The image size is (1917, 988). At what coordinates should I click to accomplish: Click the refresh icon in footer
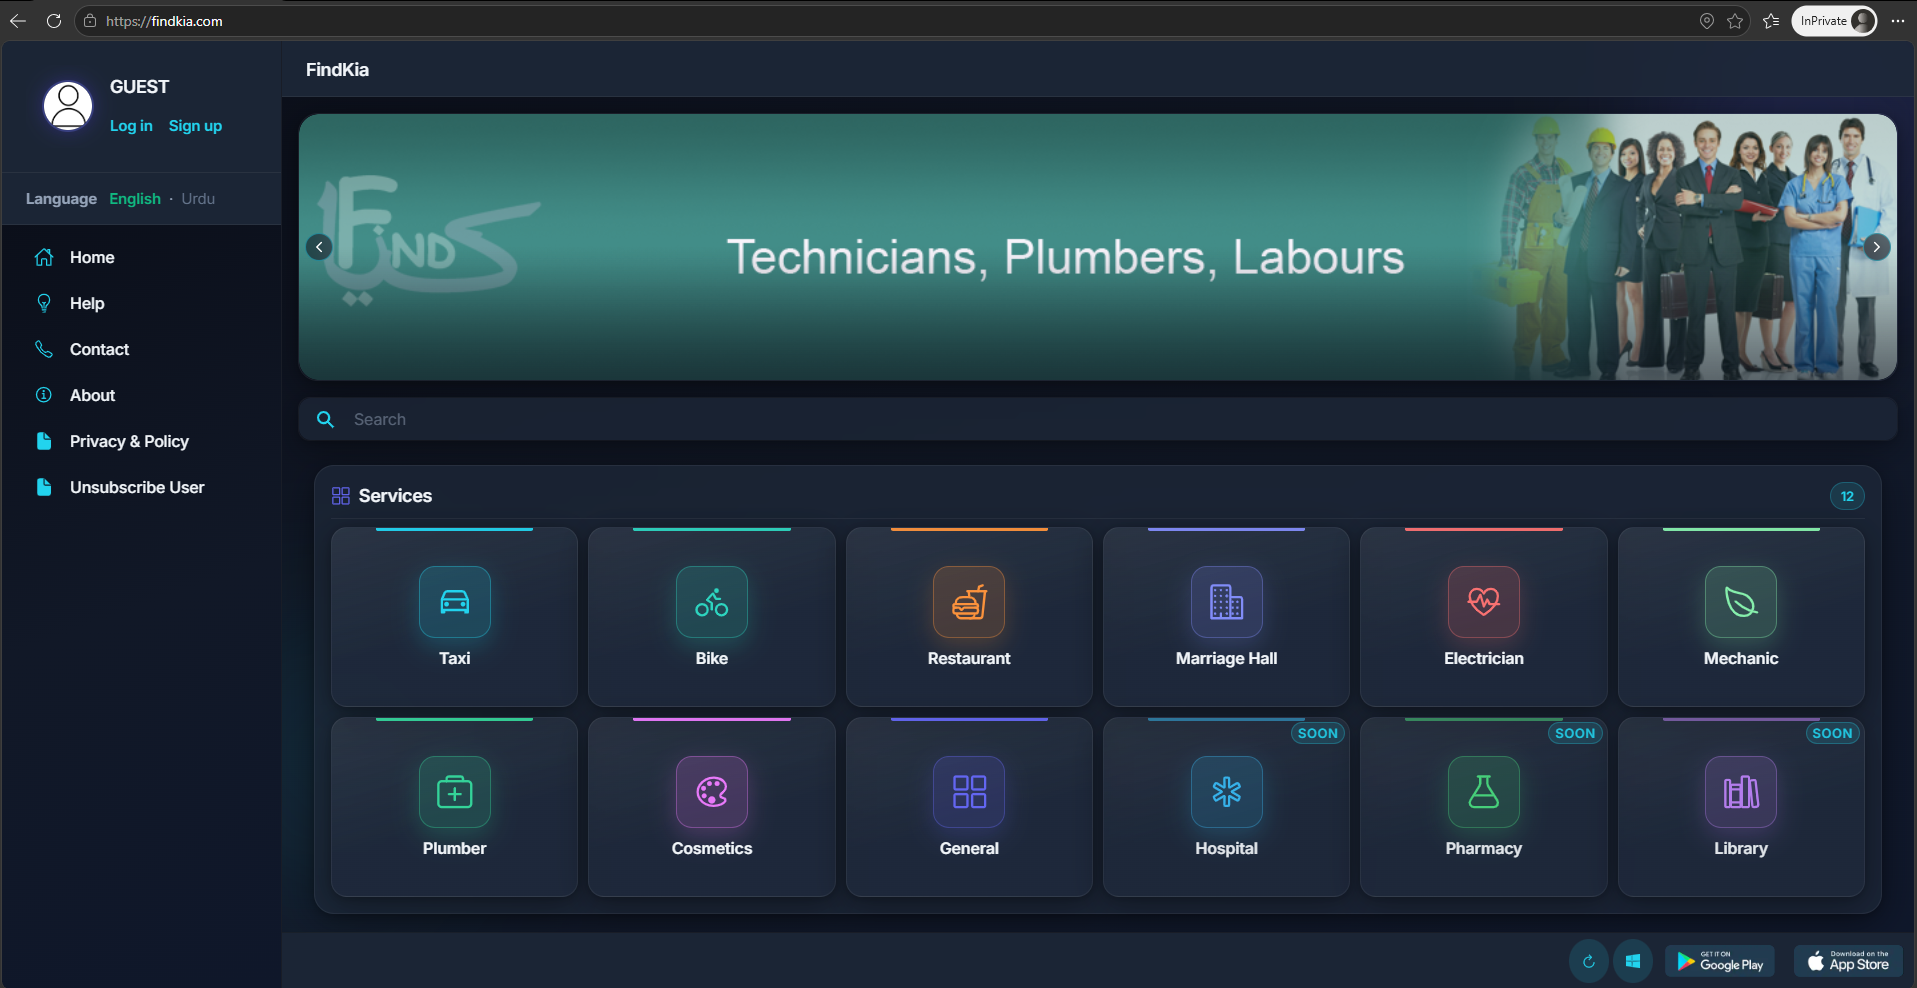pos(1588,962)
